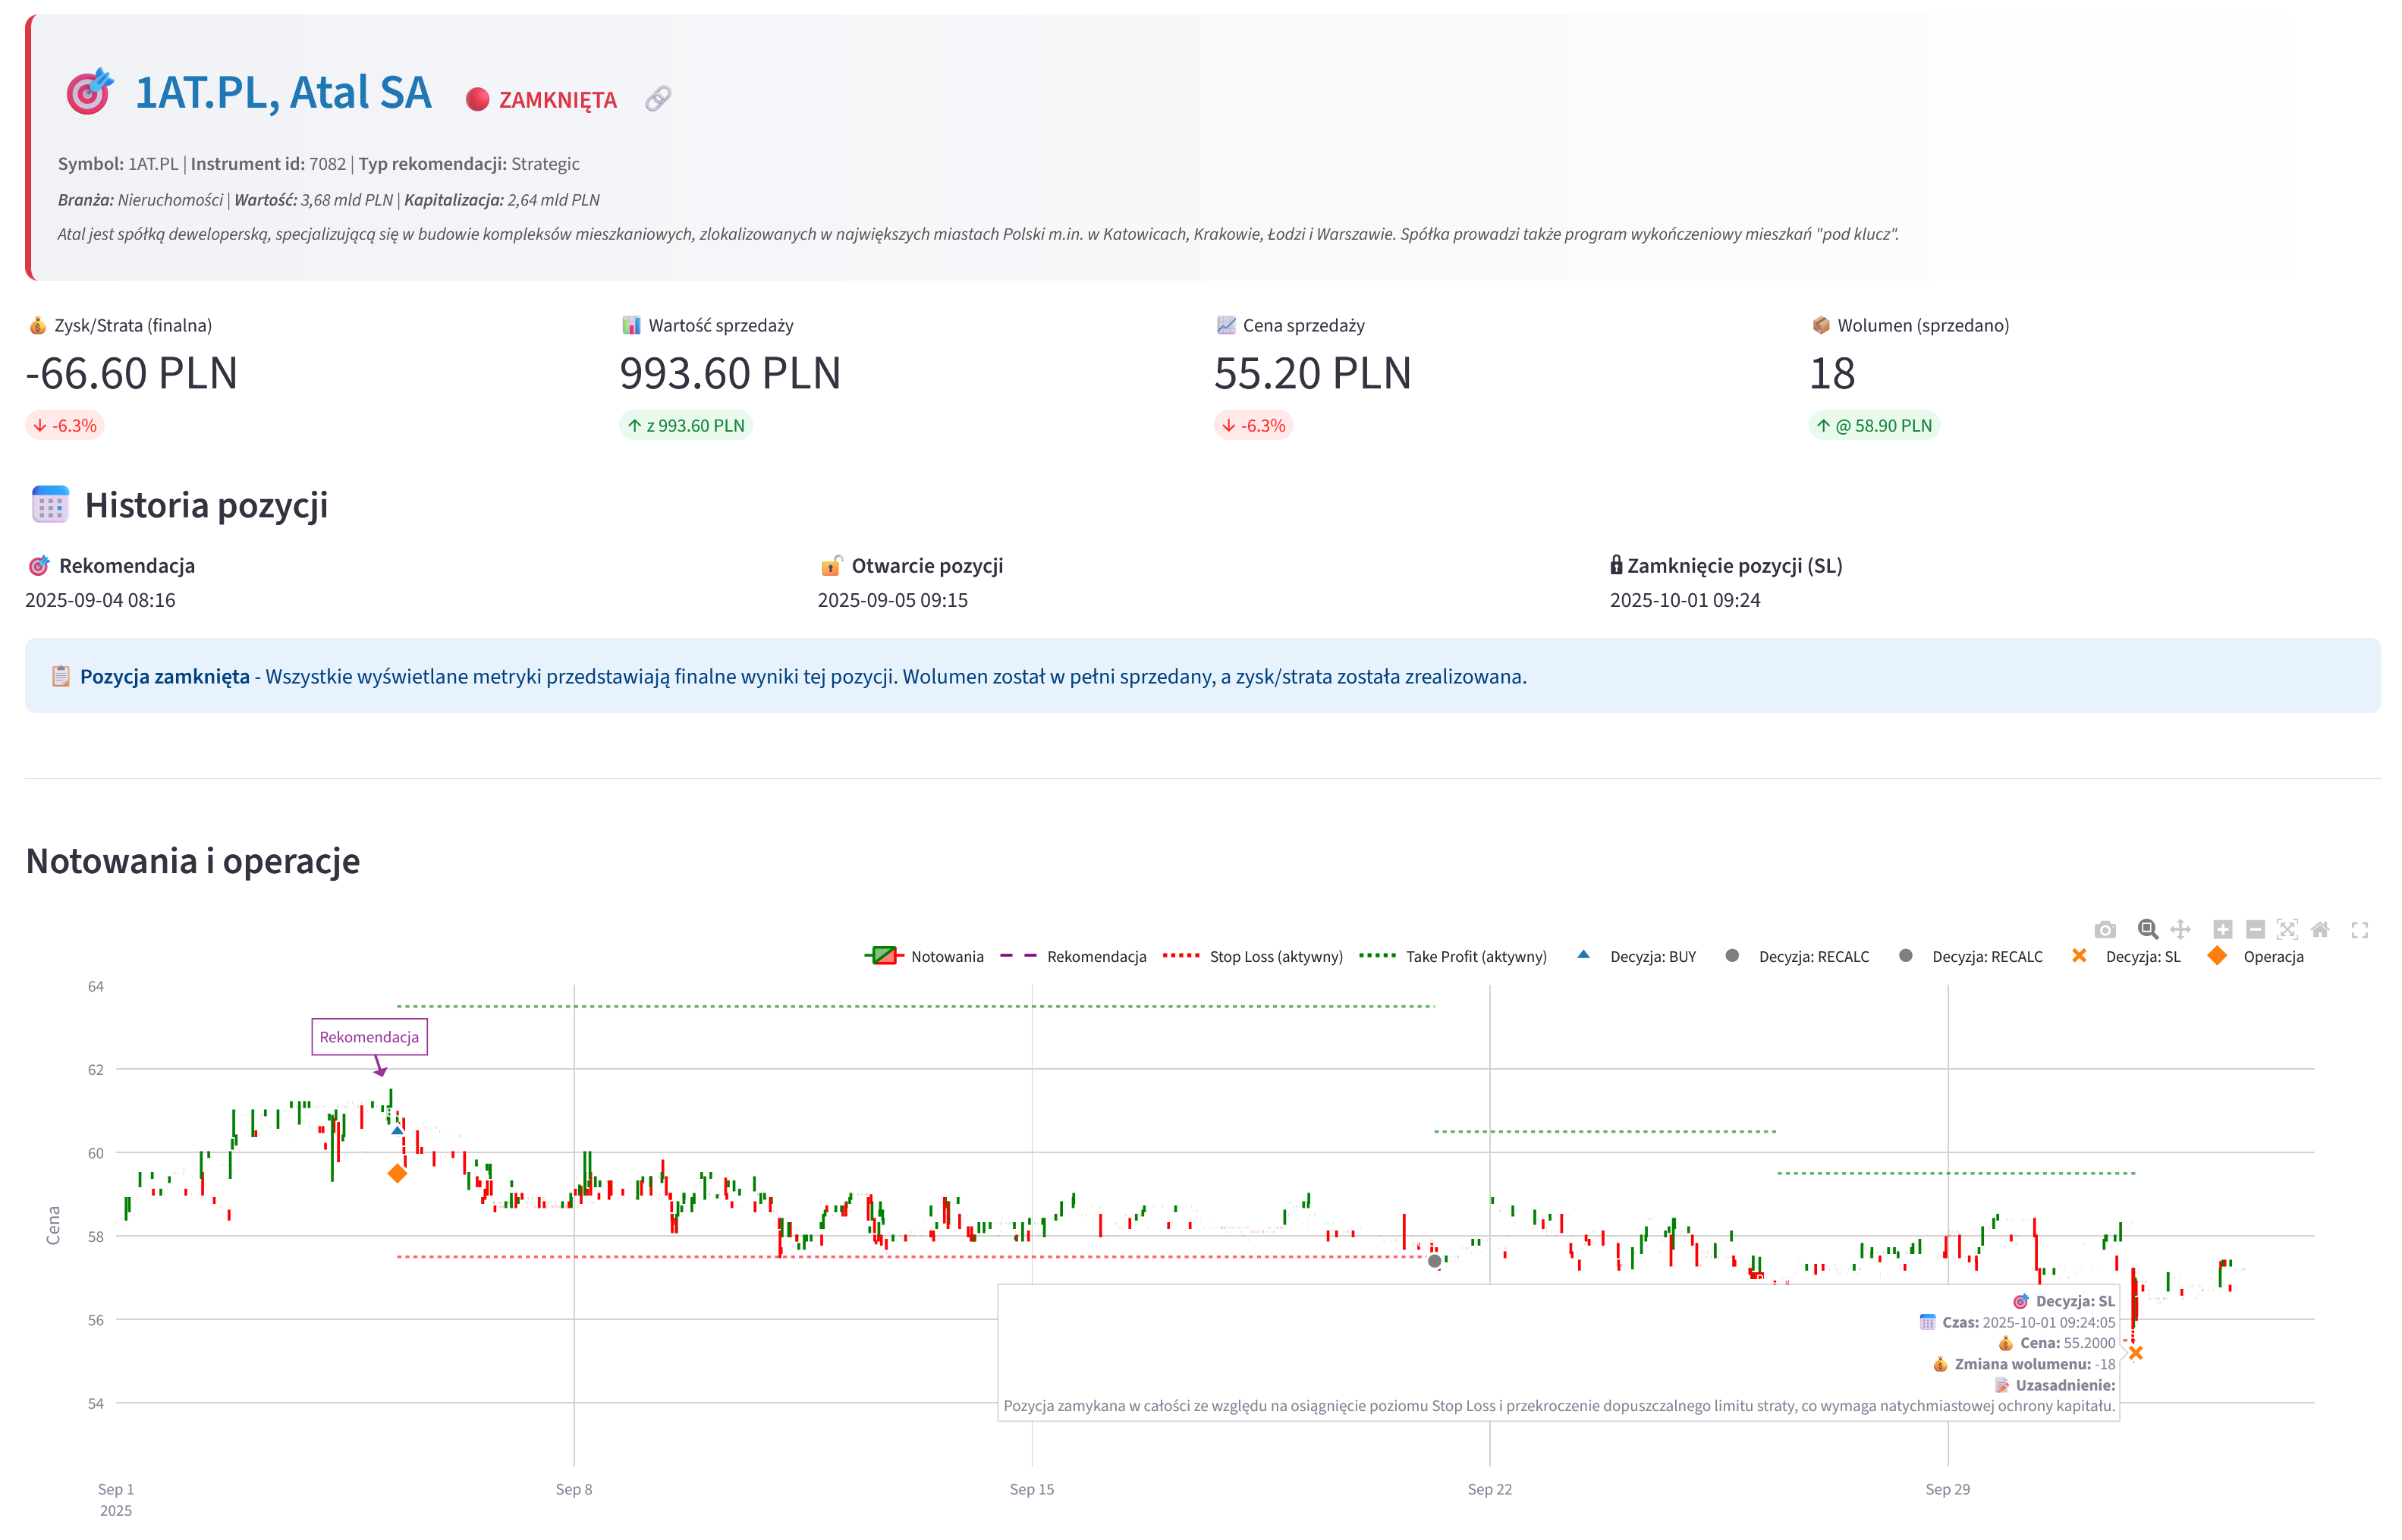Select the box zoom tool on the chart
2402x1540 pixels.
click(2147, 929)
